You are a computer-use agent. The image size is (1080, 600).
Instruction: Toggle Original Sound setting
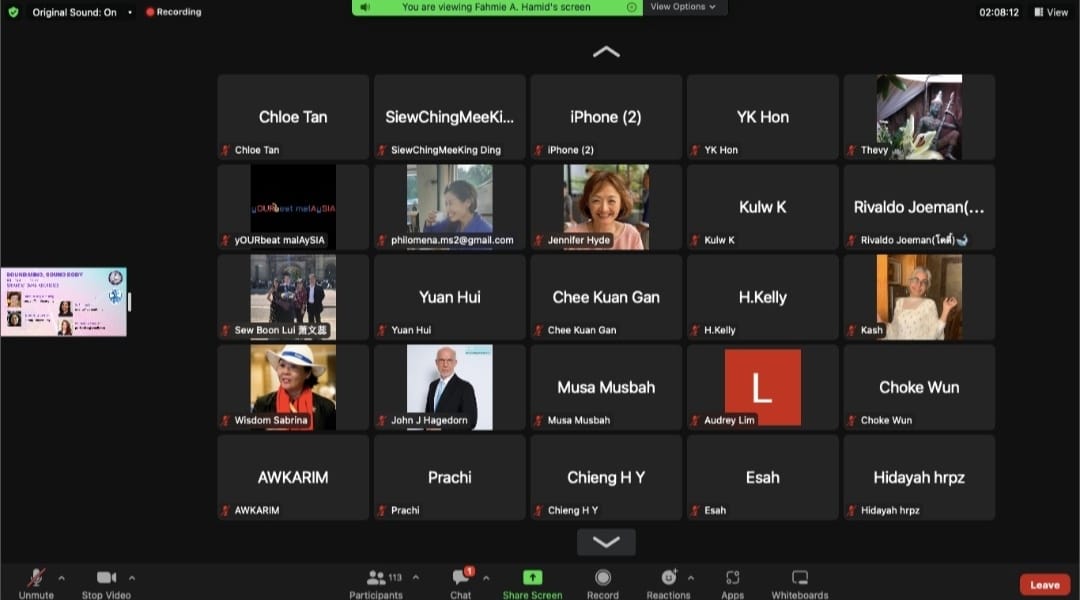[x=74, y=12]
